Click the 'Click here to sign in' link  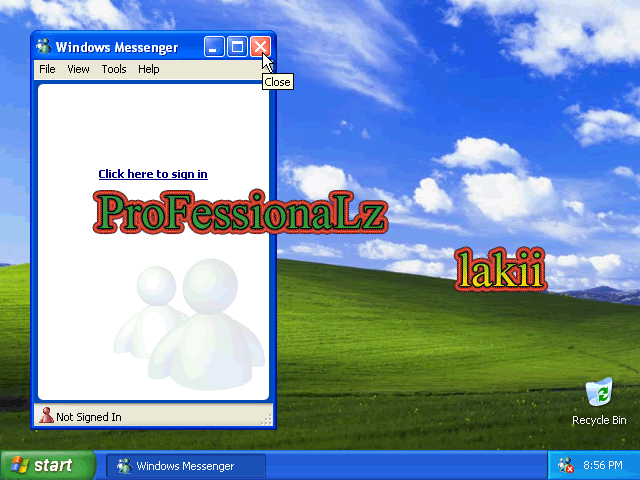(x=153, y=174)
